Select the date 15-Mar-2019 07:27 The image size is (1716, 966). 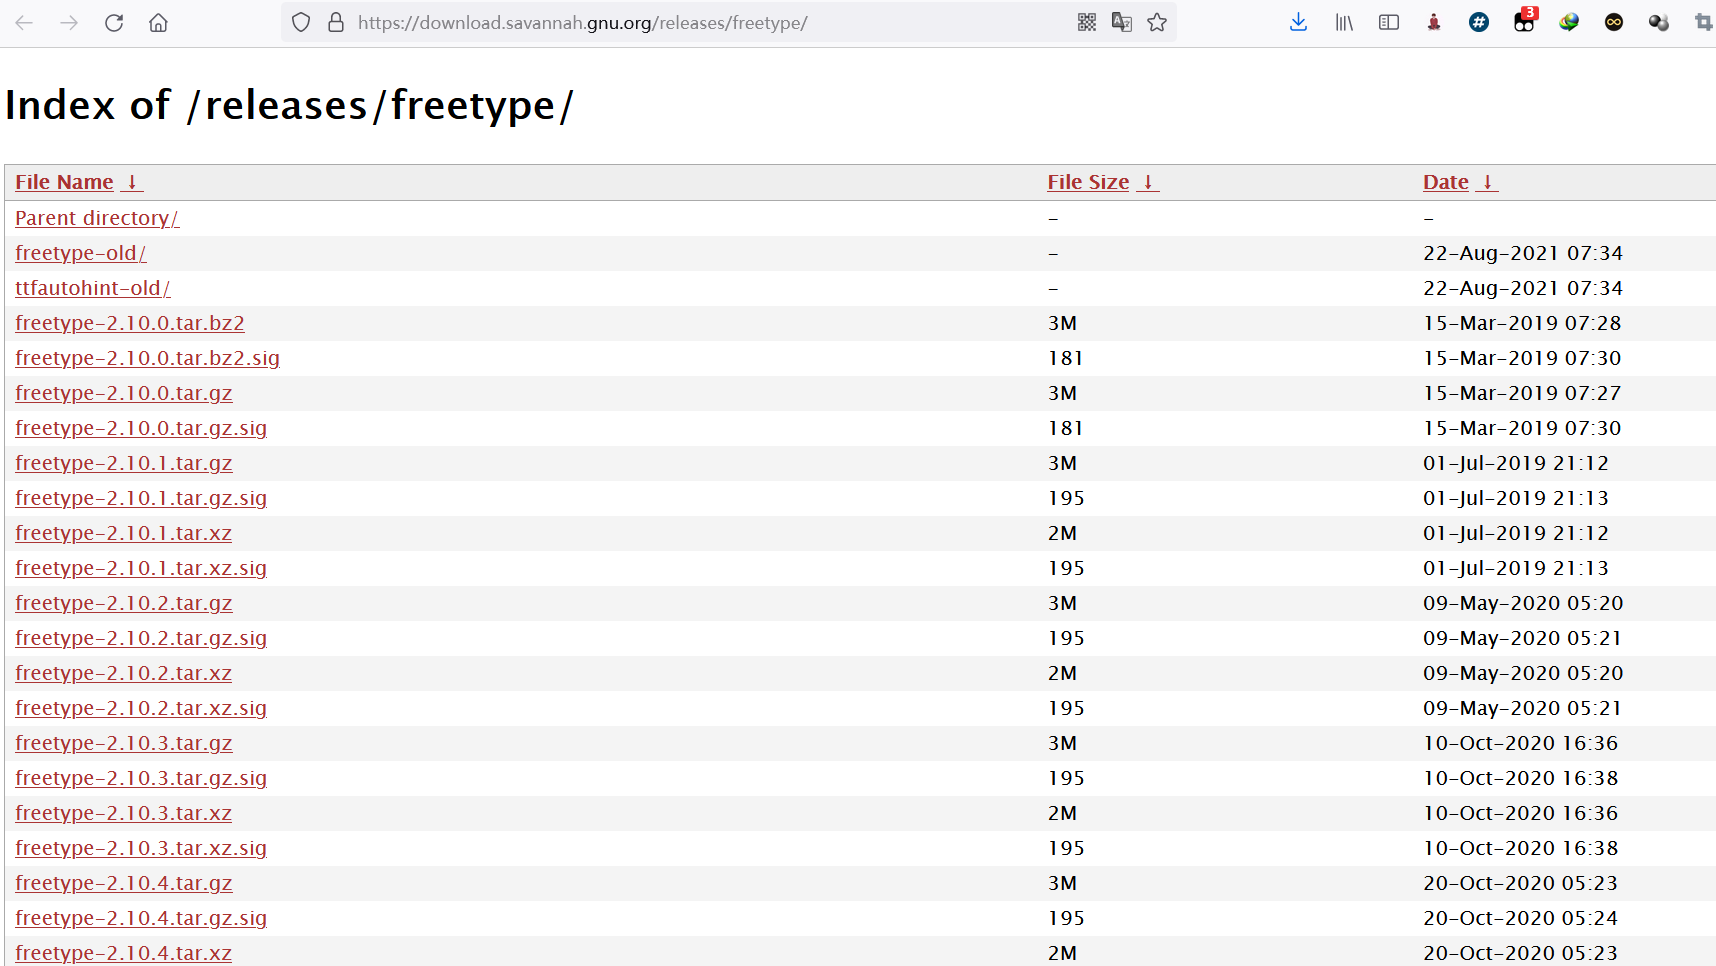click(x=1522, y=393)
